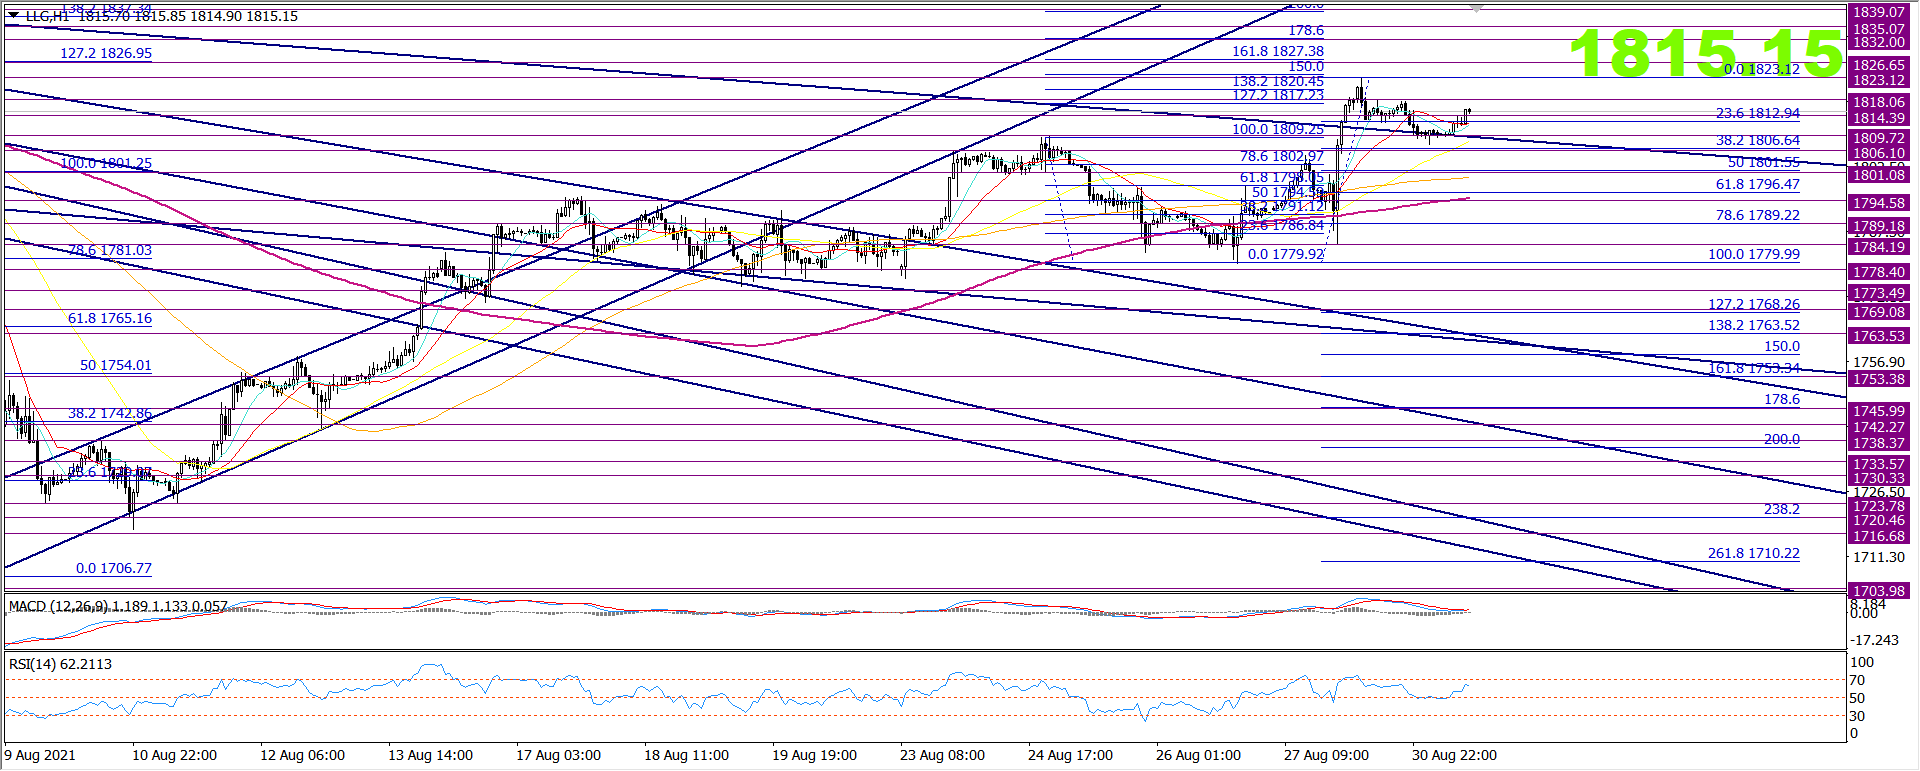Image resolution: width=1920 pixels, height=771 pixels.
Task: Click the 100.0 1809.25 Fibonacci label
Action: pos(1278,129)
